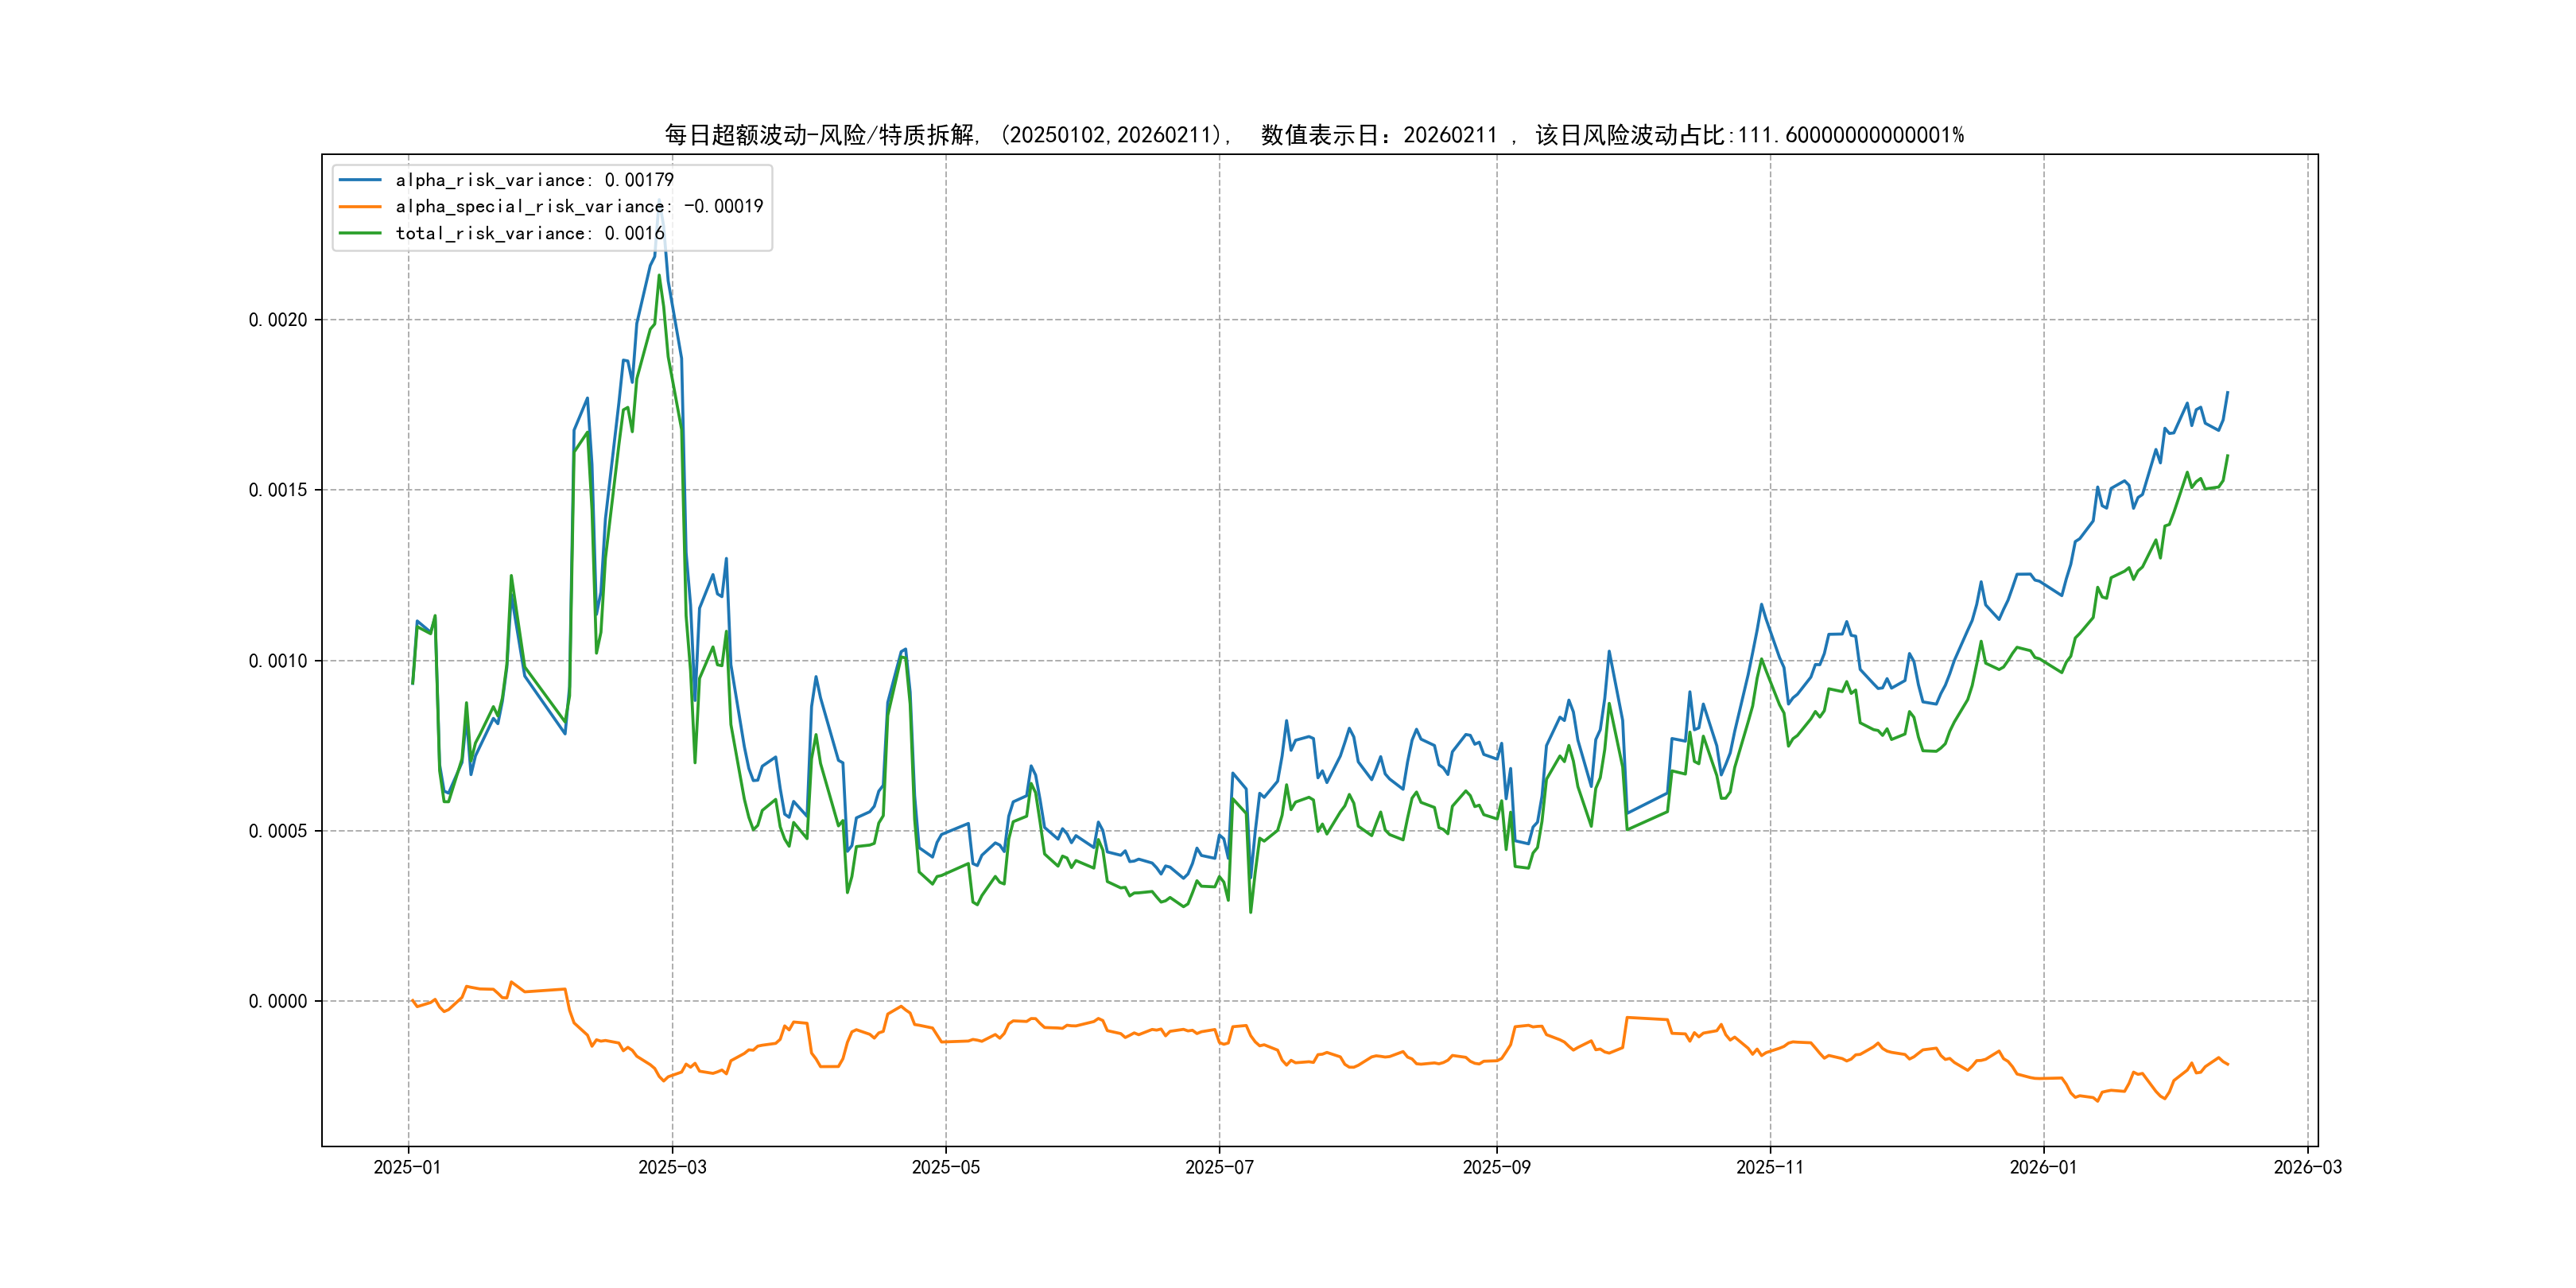This screenshot has width=2576, height=1288.
Task: Click the 0.0000 y-axis tick label
Action: [x=278, y=1001]
